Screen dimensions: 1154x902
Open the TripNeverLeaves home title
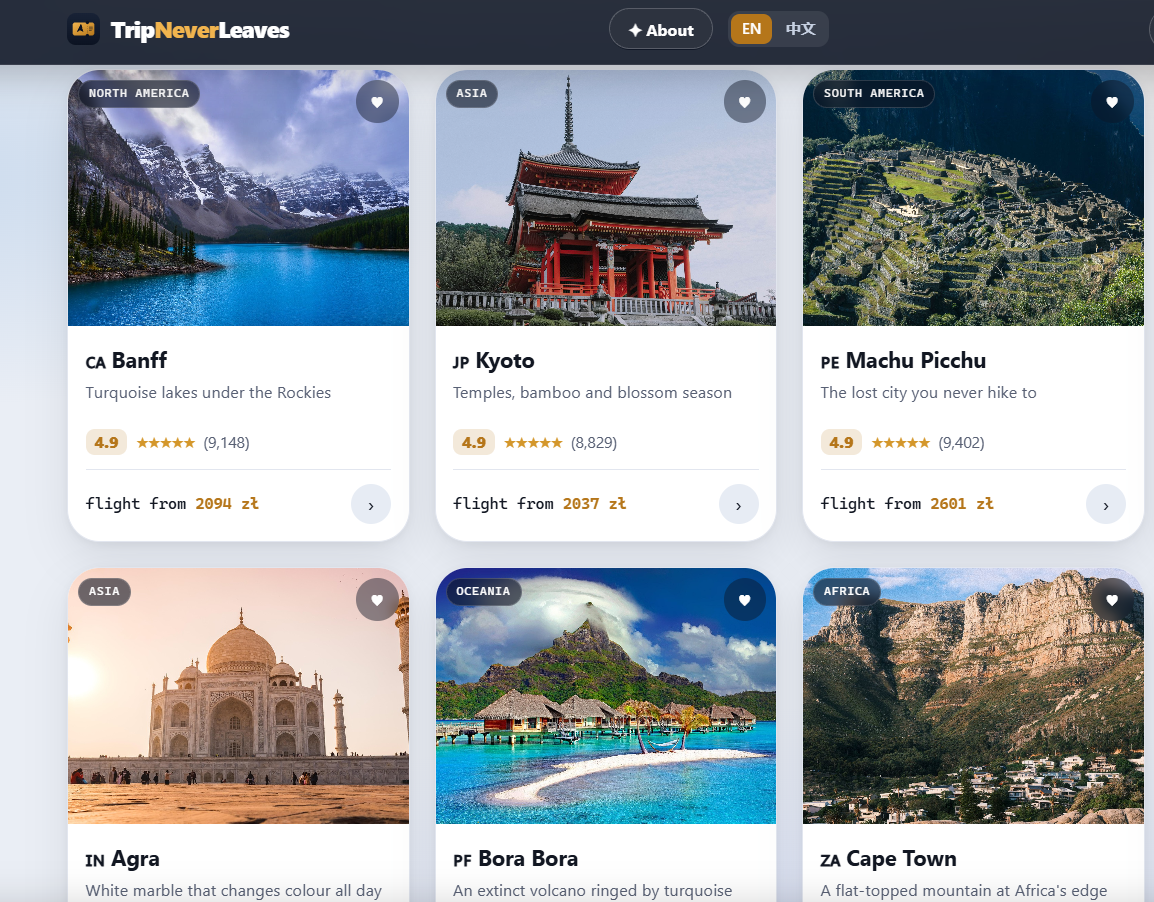pos(200,30)
